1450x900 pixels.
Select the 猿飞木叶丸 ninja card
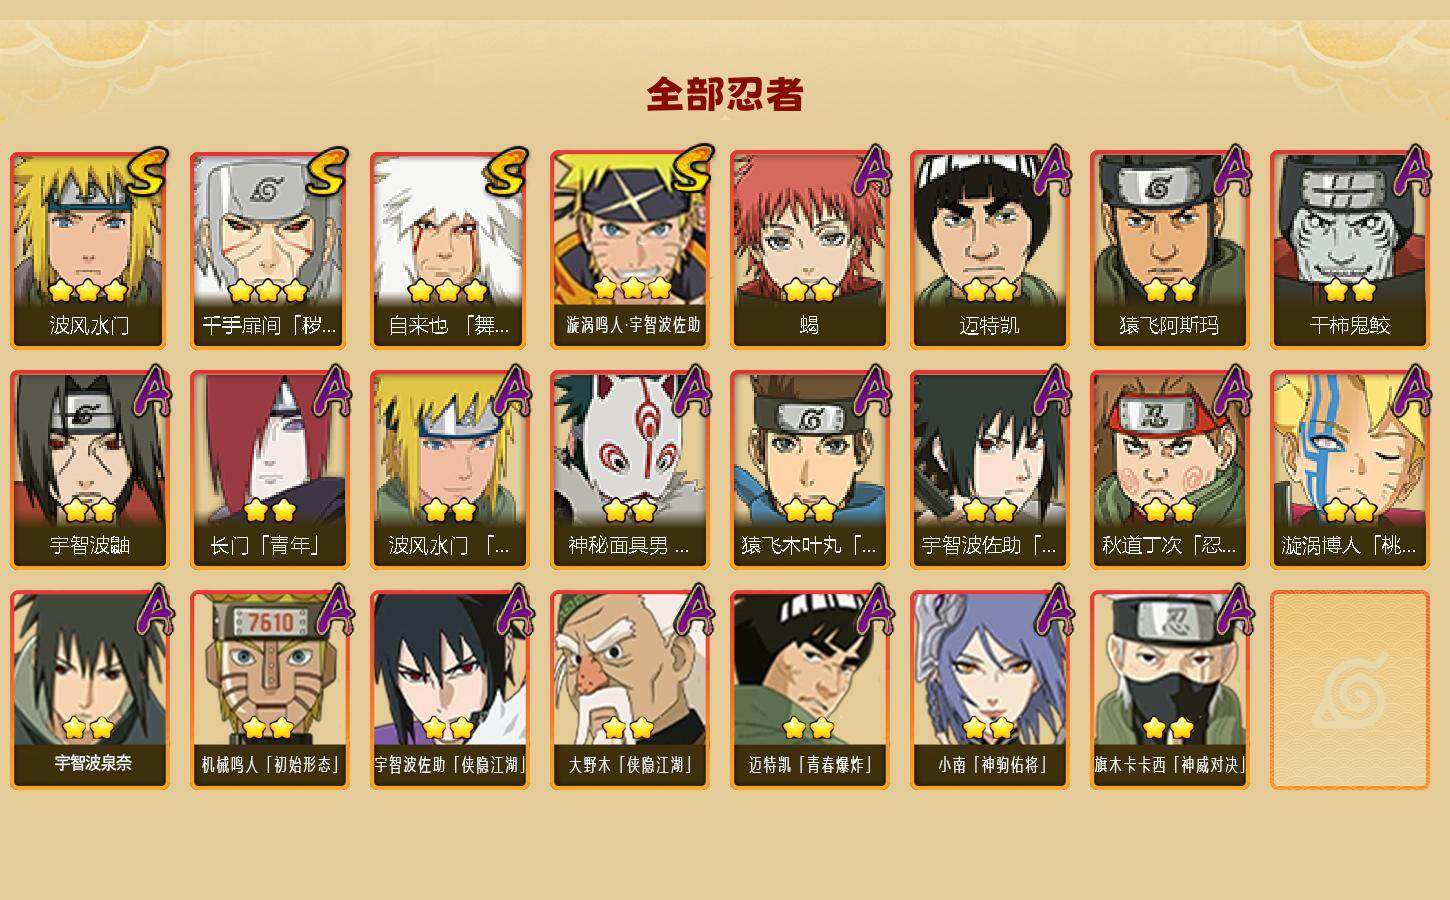(810, 470)
